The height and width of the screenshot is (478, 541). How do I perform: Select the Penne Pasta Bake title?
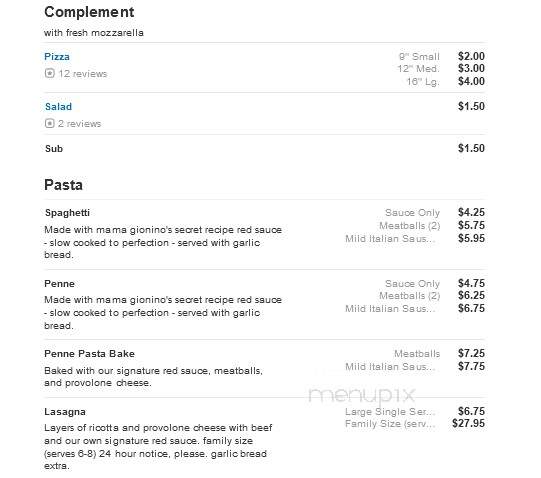pyautogui.click(x=89, y=354)
